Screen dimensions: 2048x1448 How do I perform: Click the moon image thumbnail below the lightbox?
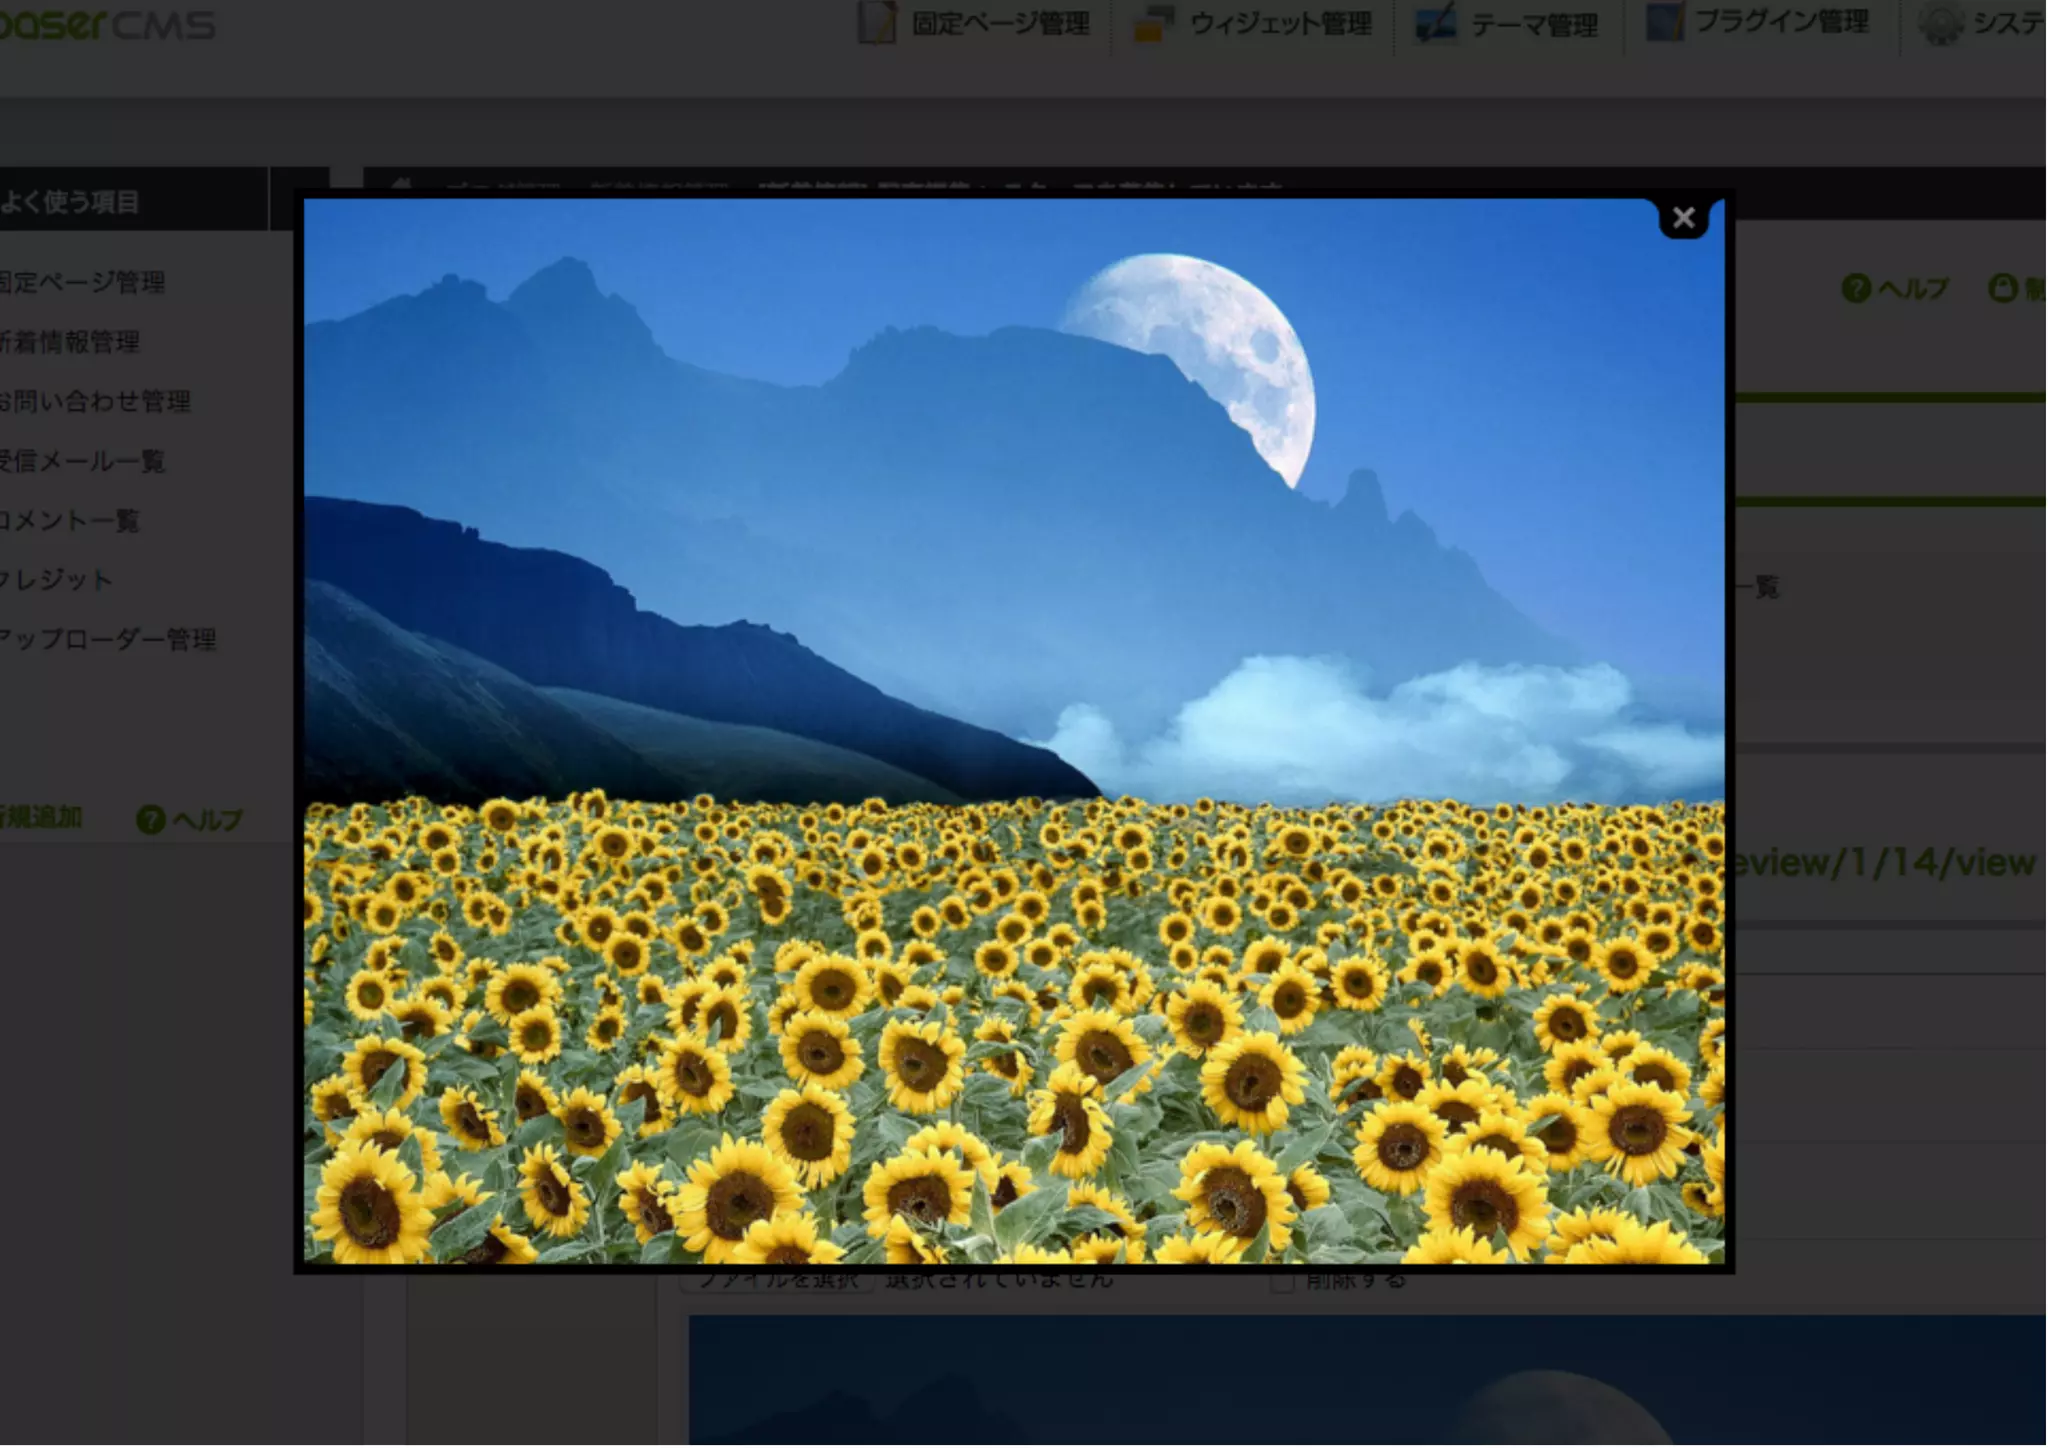[x=1367, y=1380]
